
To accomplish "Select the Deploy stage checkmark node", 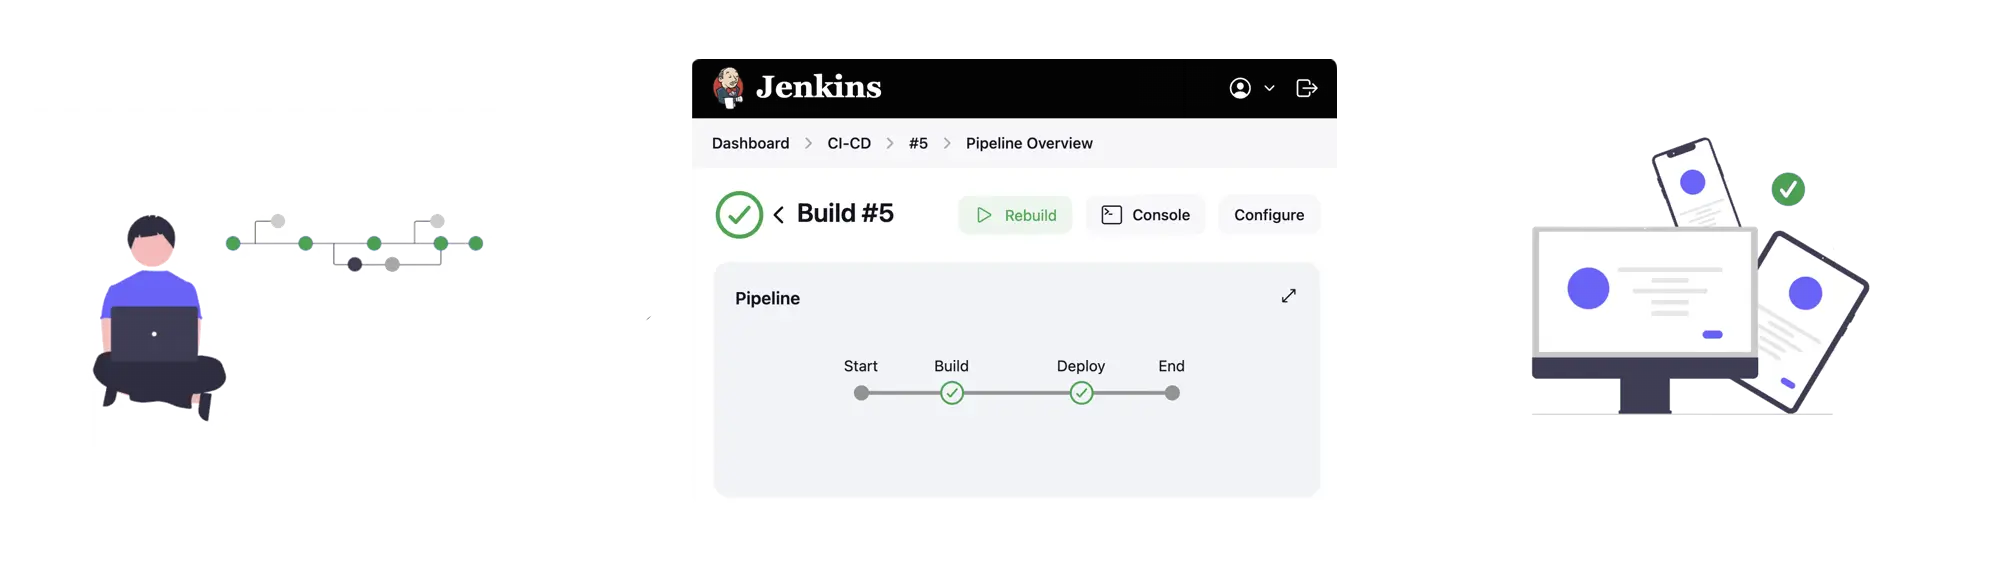I will (x=1081, y=393).
